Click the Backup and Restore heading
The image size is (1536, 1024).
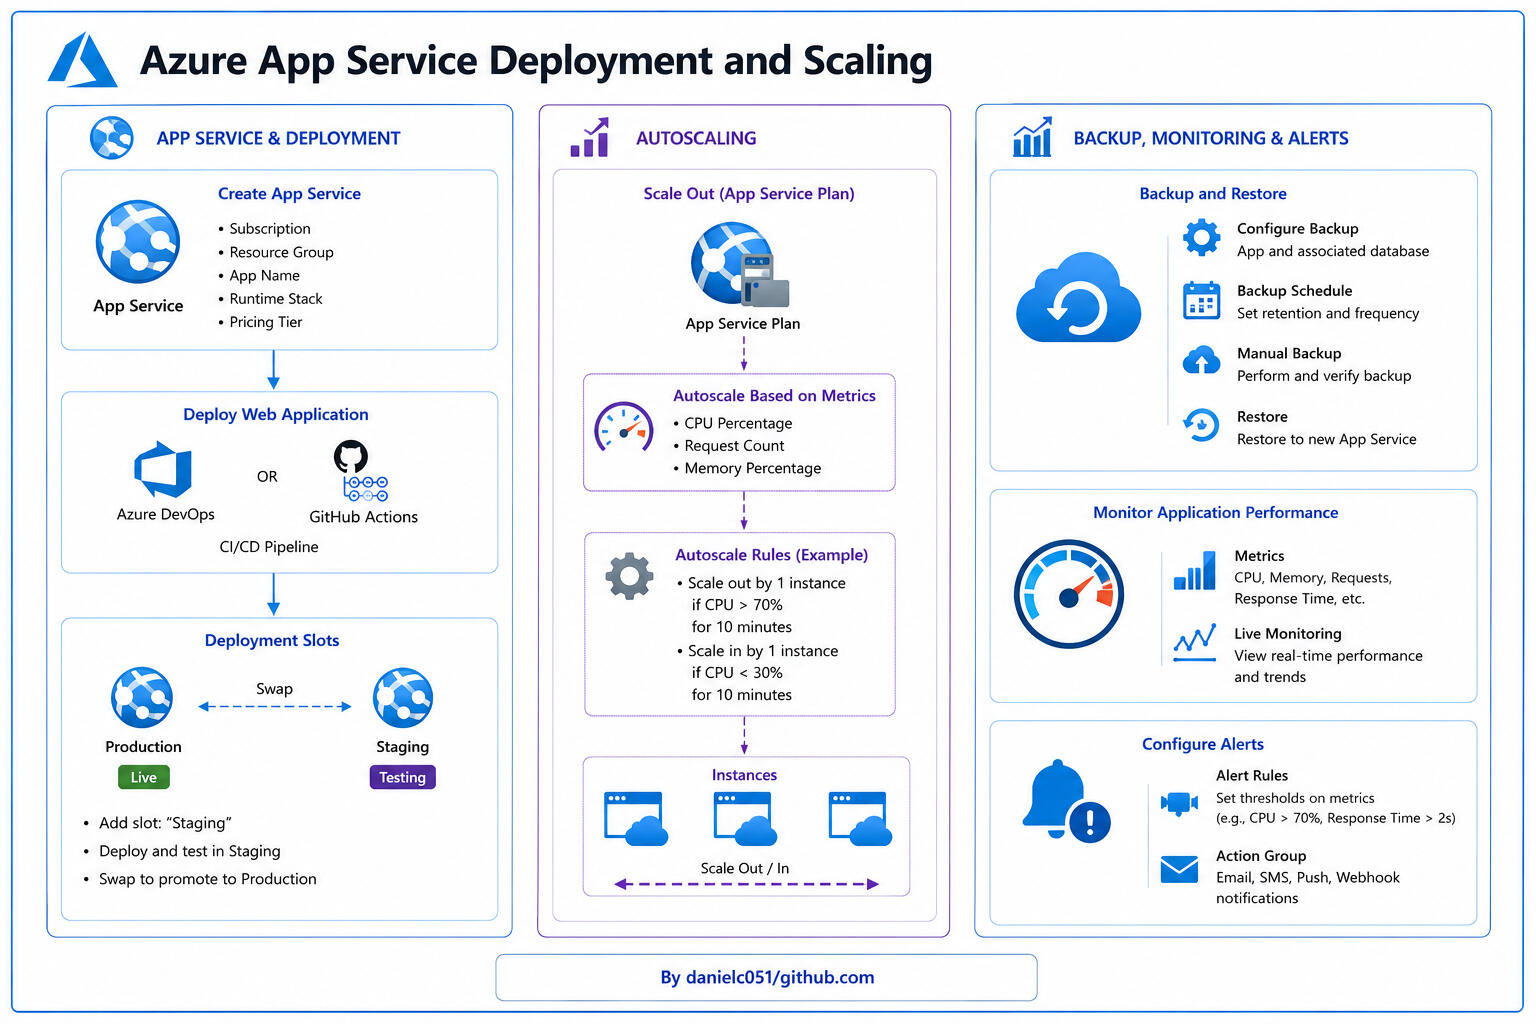pyautogui.click(x=1213, y=194)
